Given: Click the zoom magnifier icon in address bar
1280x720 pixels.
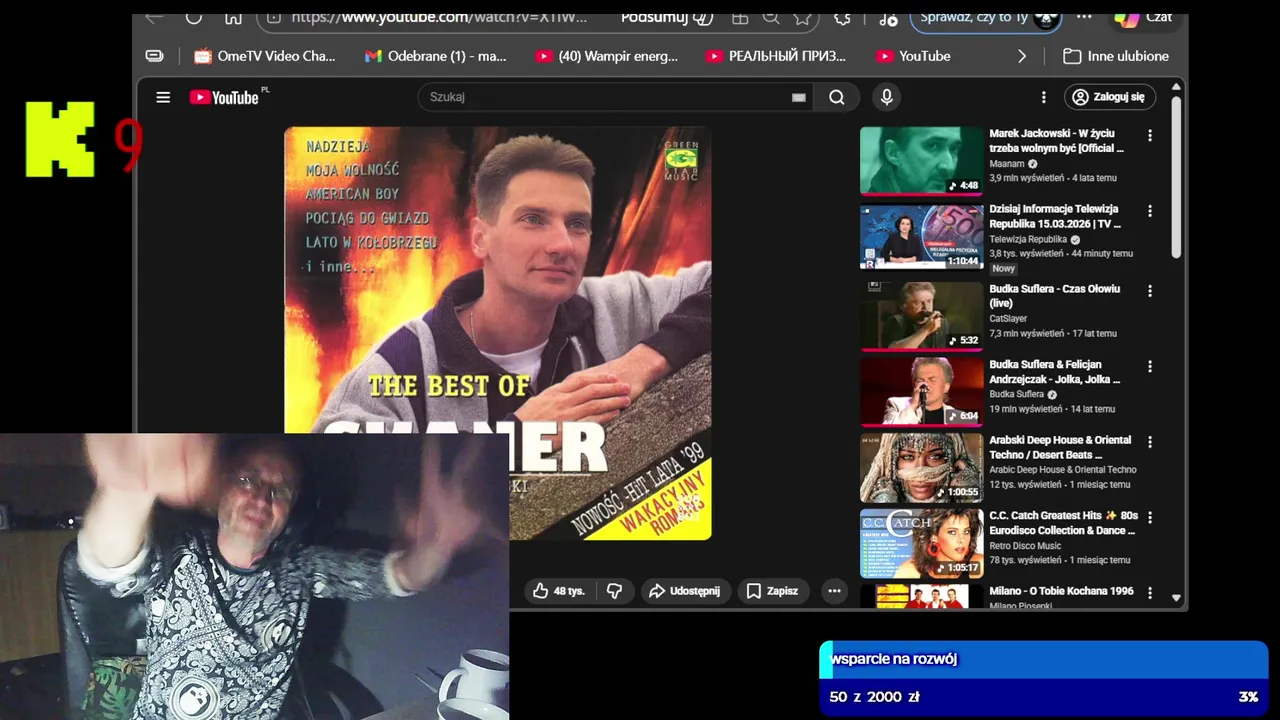Looking at the screenshot, I should 771,17.
